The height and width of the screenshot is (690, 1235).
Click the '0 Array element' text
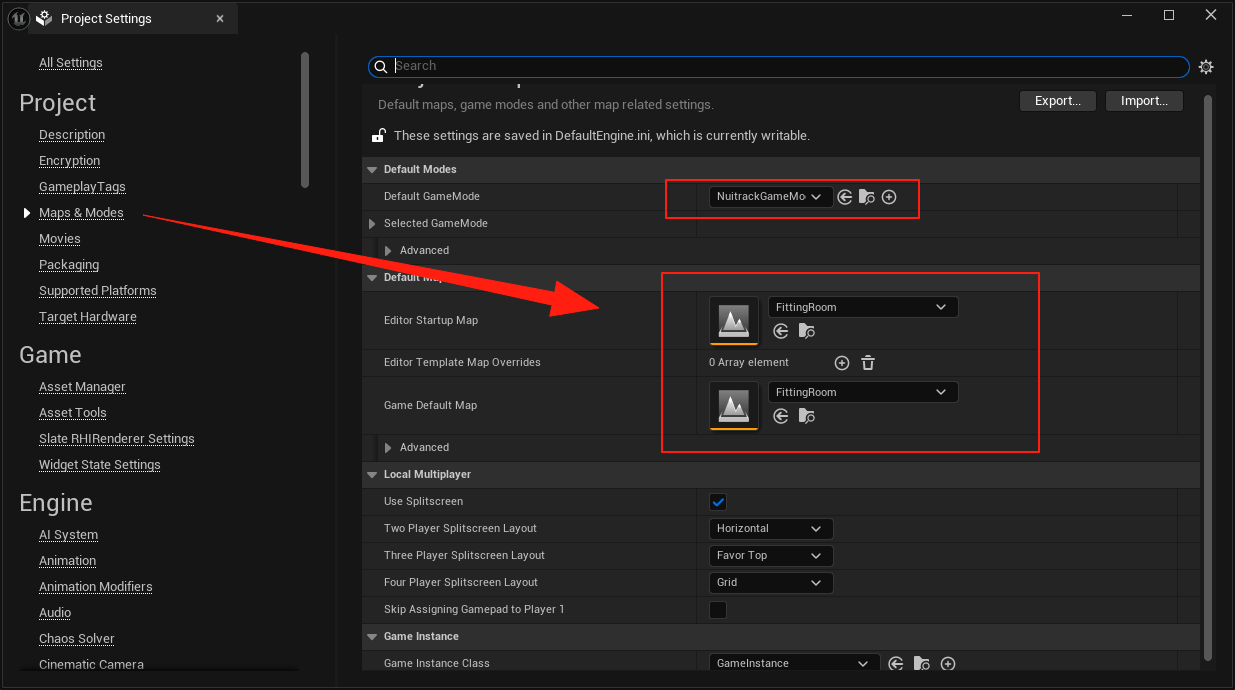[x=749, y=363]
